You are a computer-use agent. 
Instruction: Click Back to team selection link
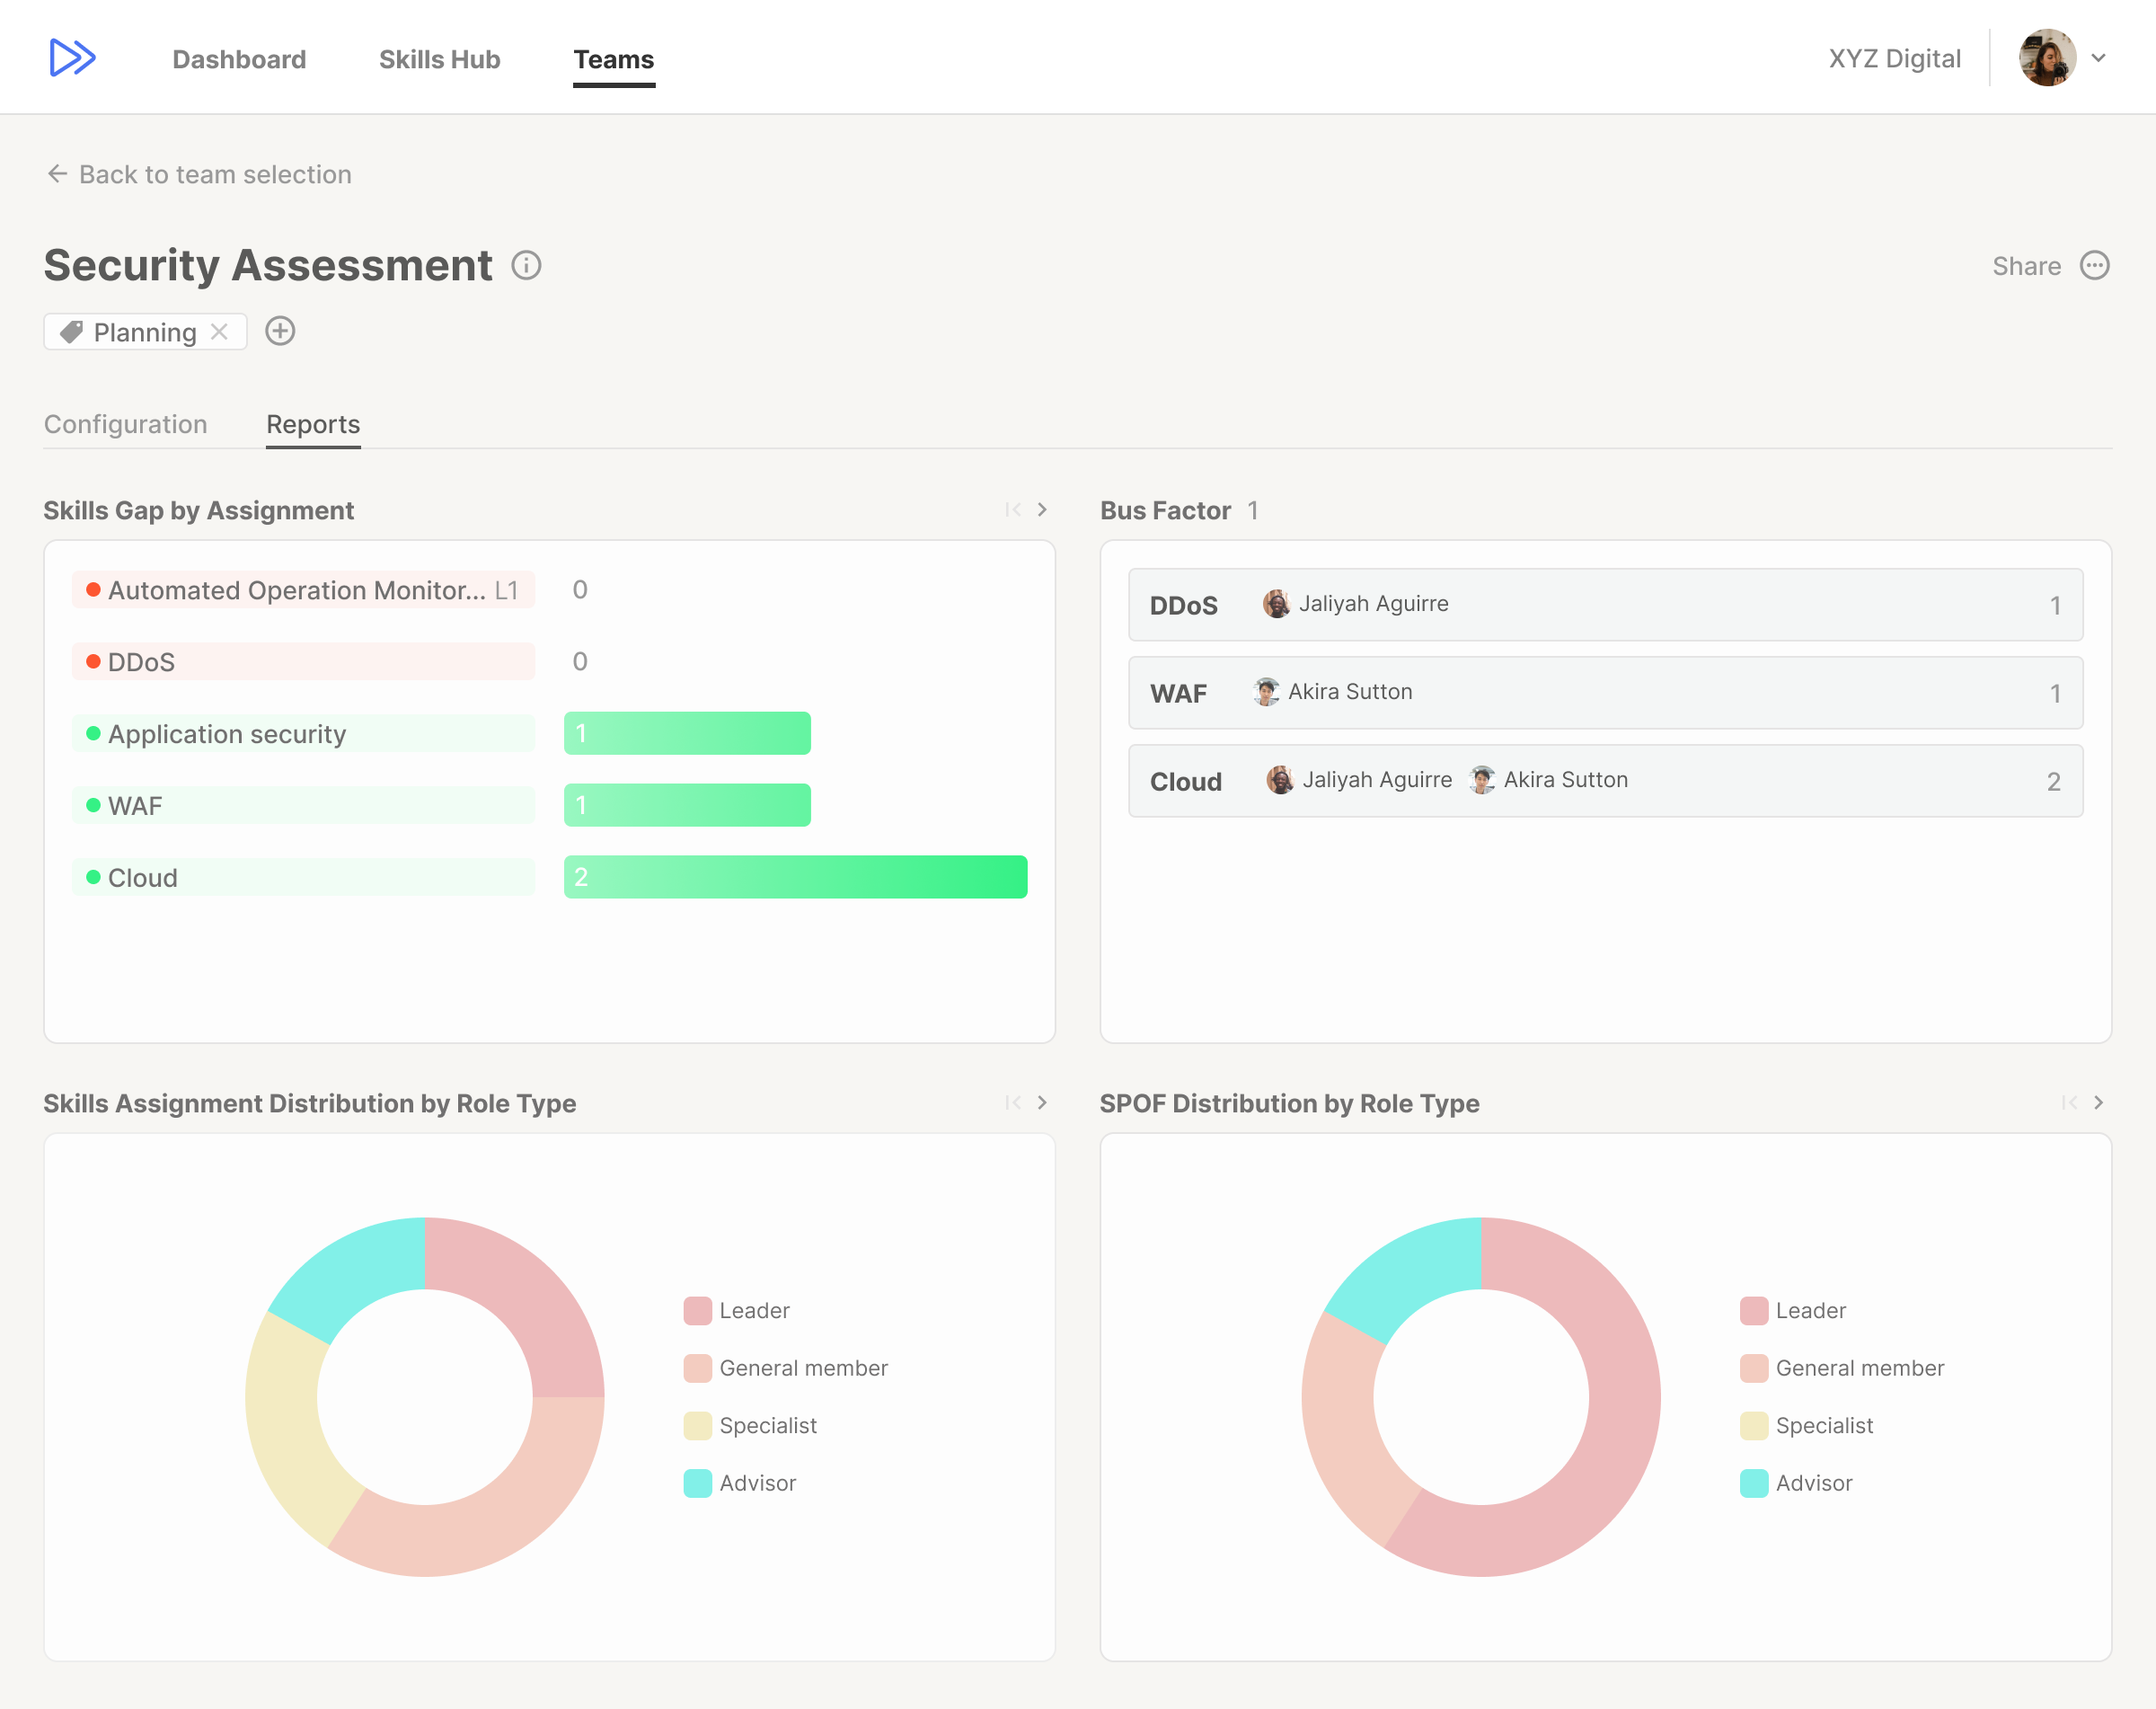pos(215,174)
